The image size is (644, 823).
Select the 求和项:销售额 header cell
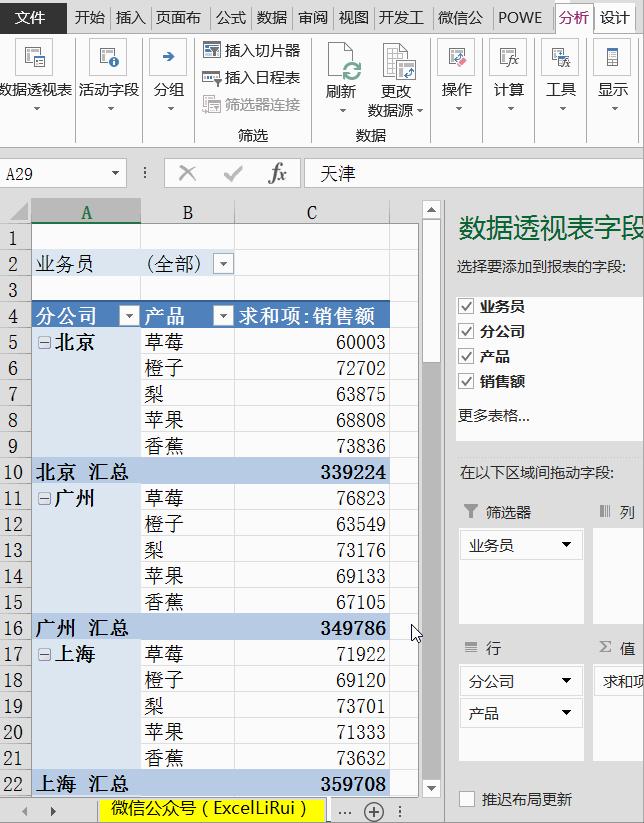[312, 315]
